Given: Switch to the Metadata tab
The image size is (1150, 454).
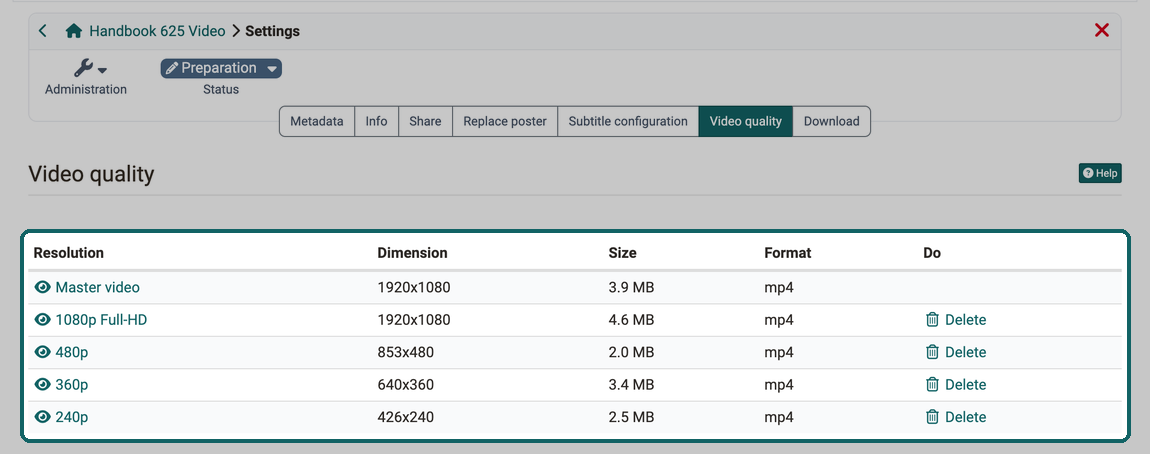Looking at the screenshot, I should [317, 121].
